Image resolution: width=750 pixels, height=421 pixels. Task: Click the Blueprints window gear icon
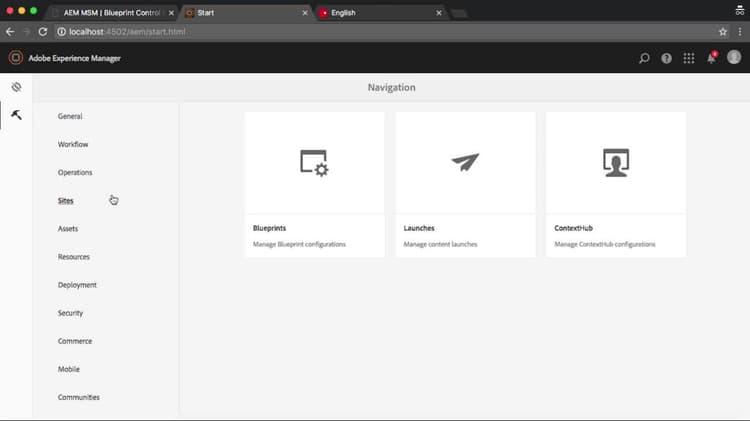click(314, 163)
